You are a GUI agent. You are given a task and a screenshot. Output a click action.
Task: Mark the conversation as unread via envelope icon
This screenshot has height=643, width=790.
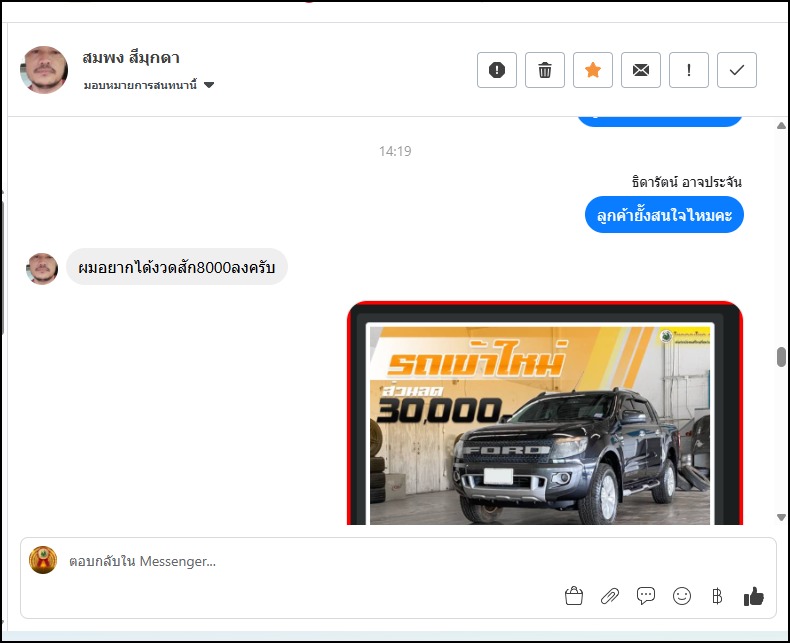coord(641,70)
